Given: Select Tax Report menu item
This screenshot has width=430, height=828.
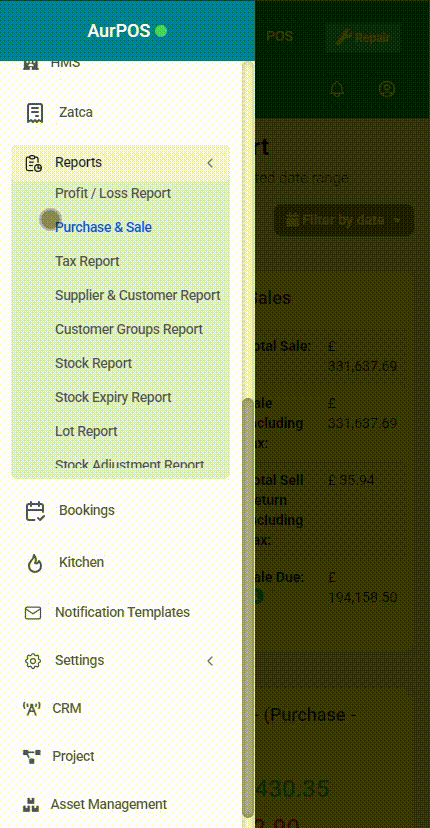Looking at the screenshot, I should 87,261.
